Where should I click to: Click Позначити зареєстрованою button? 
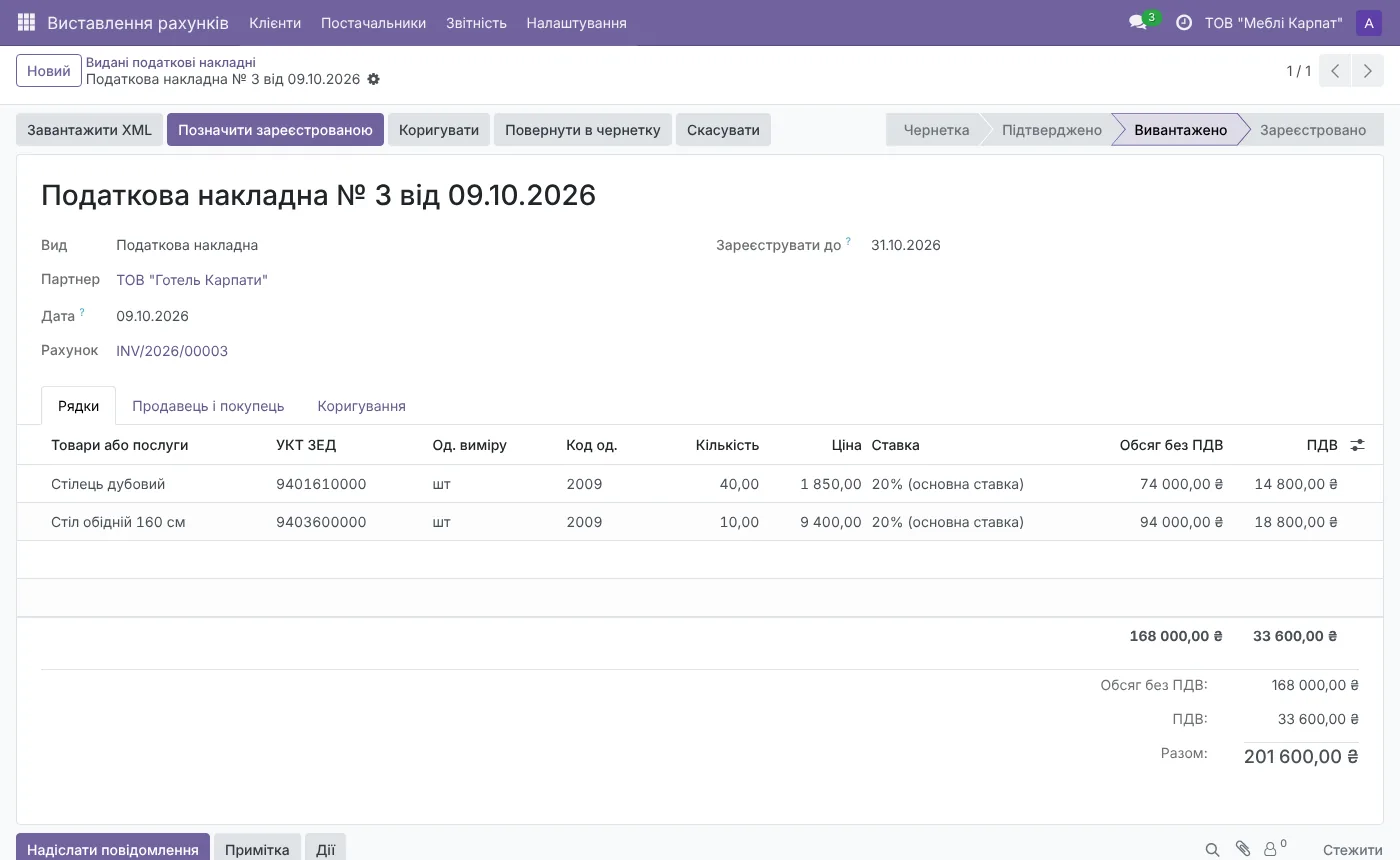[x=275, y=130]
